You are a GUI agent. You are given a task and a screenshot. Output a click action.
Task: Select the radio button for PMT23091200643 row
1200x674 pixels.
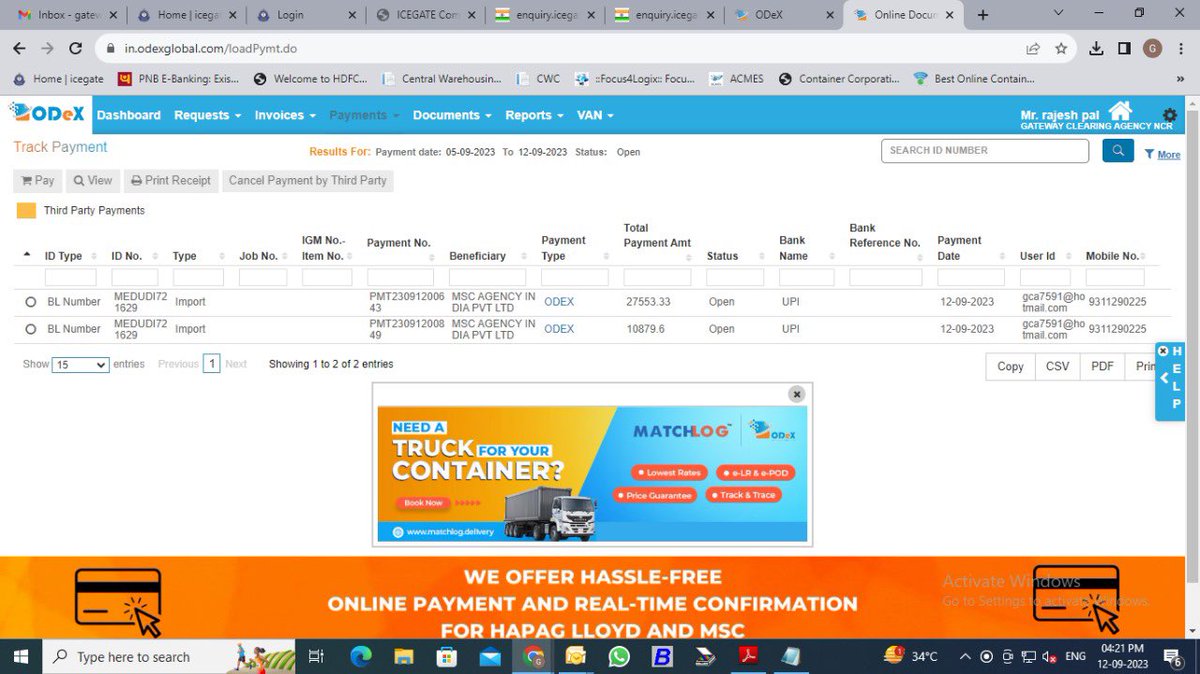[x=31, y=302]
